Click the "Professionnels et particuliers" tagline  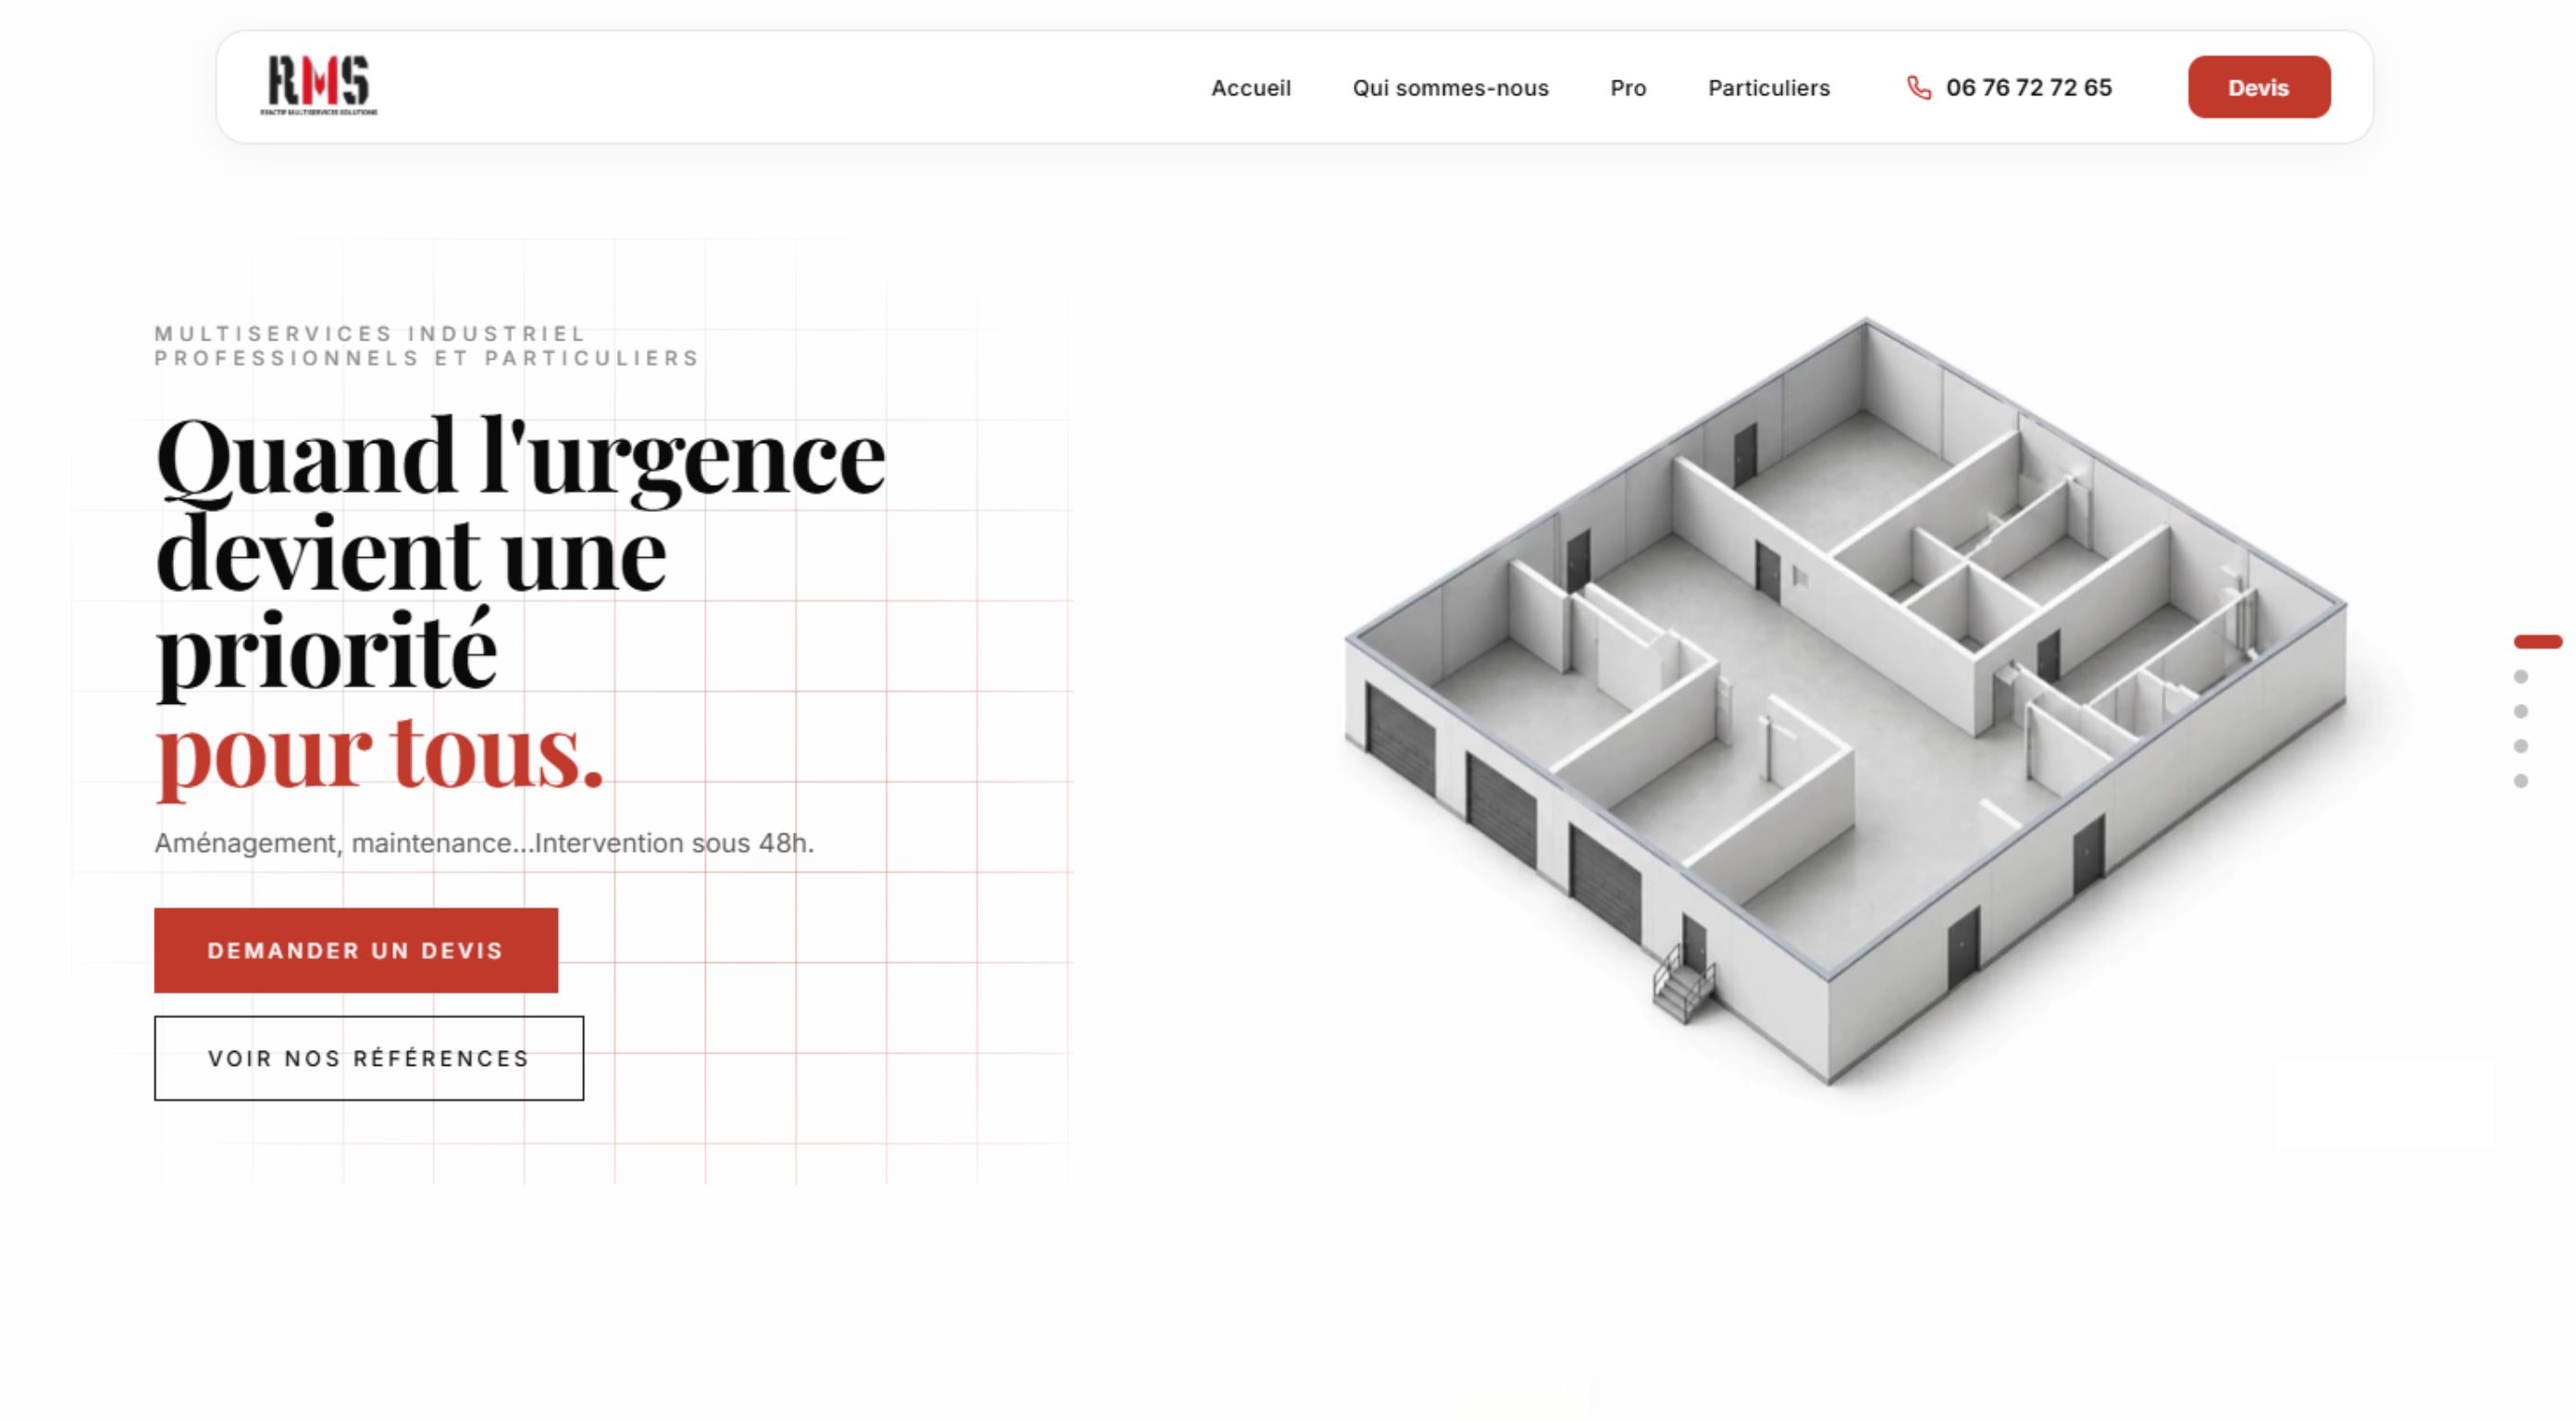tap(427, 358)
